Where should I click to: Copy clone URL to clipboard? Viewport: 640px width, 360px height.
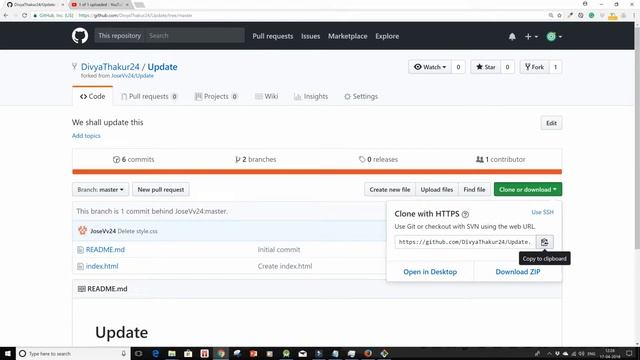[x=544, y=242]
